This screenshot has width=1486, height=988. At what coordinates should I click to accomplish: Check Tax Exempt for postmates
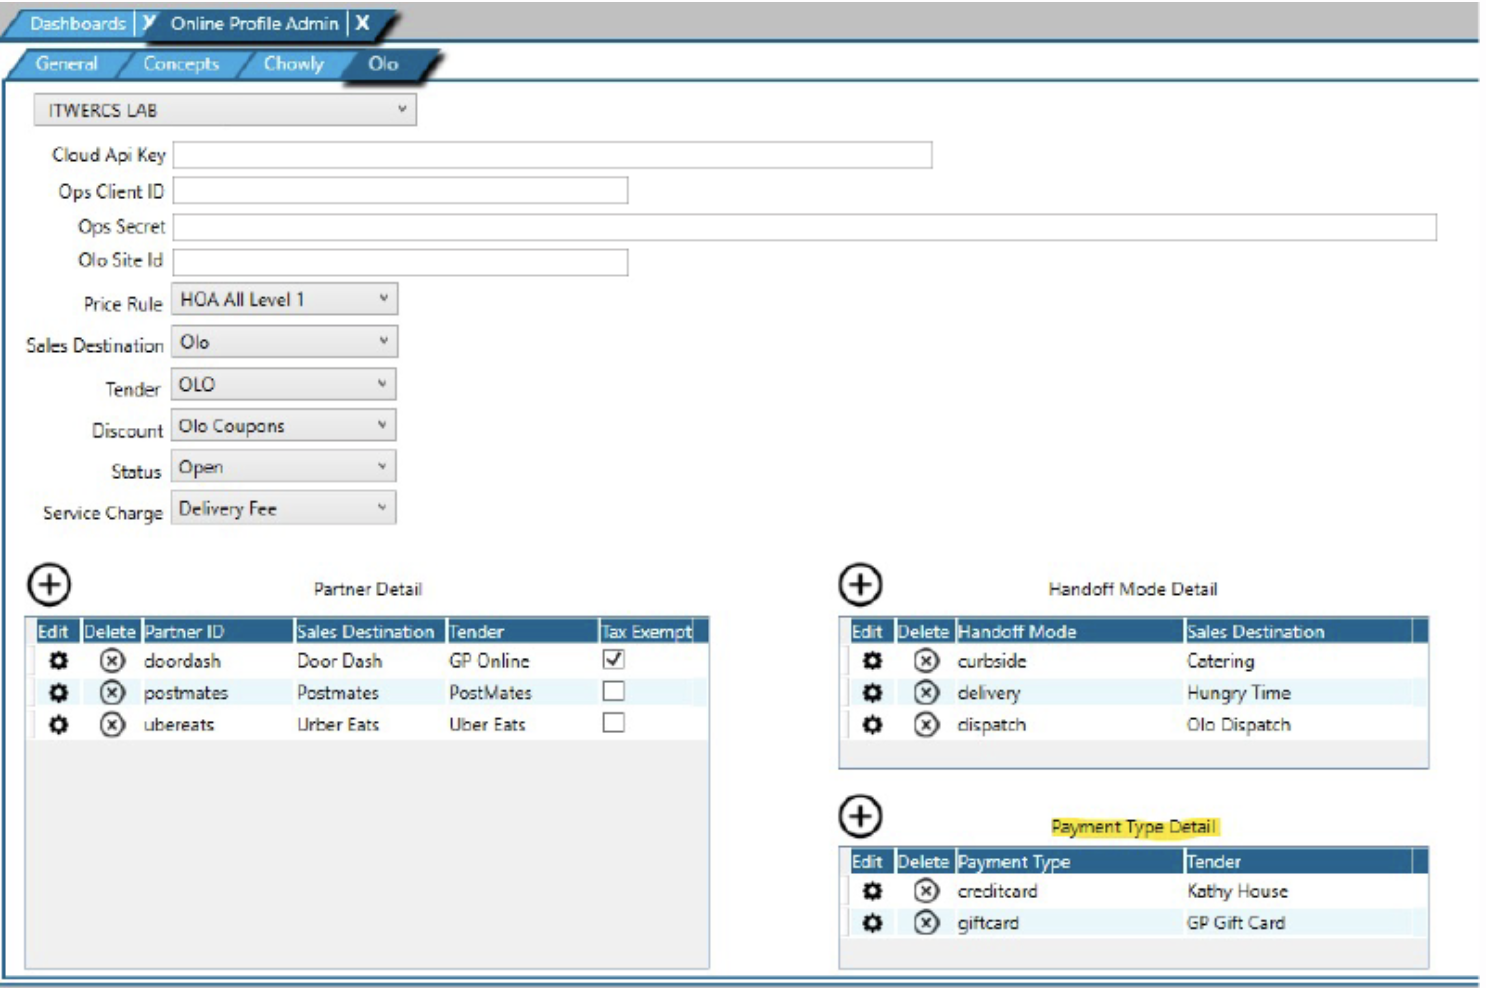click(613, 692)
